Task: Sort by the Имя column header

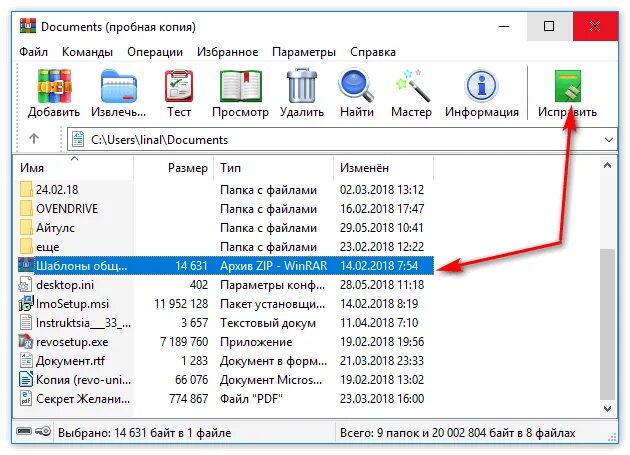Action: [74, 168]
